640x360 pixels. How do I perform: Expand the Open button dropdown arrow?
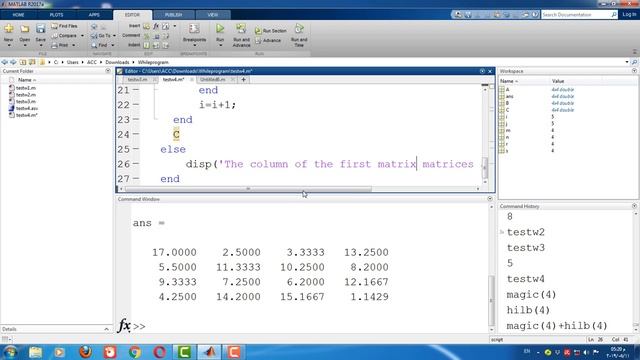[x=24, y=45]
